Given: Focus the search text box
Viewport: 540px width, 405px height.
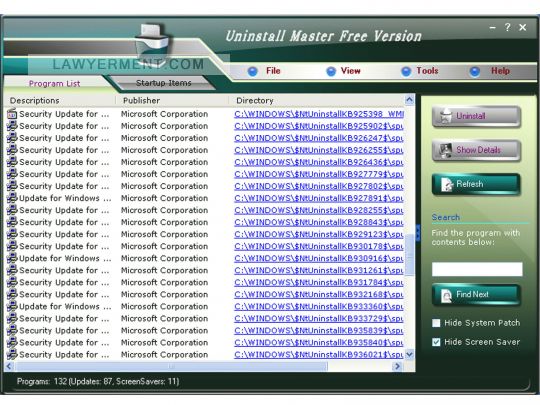Looking at the screenshot, I should coord(477,269).
